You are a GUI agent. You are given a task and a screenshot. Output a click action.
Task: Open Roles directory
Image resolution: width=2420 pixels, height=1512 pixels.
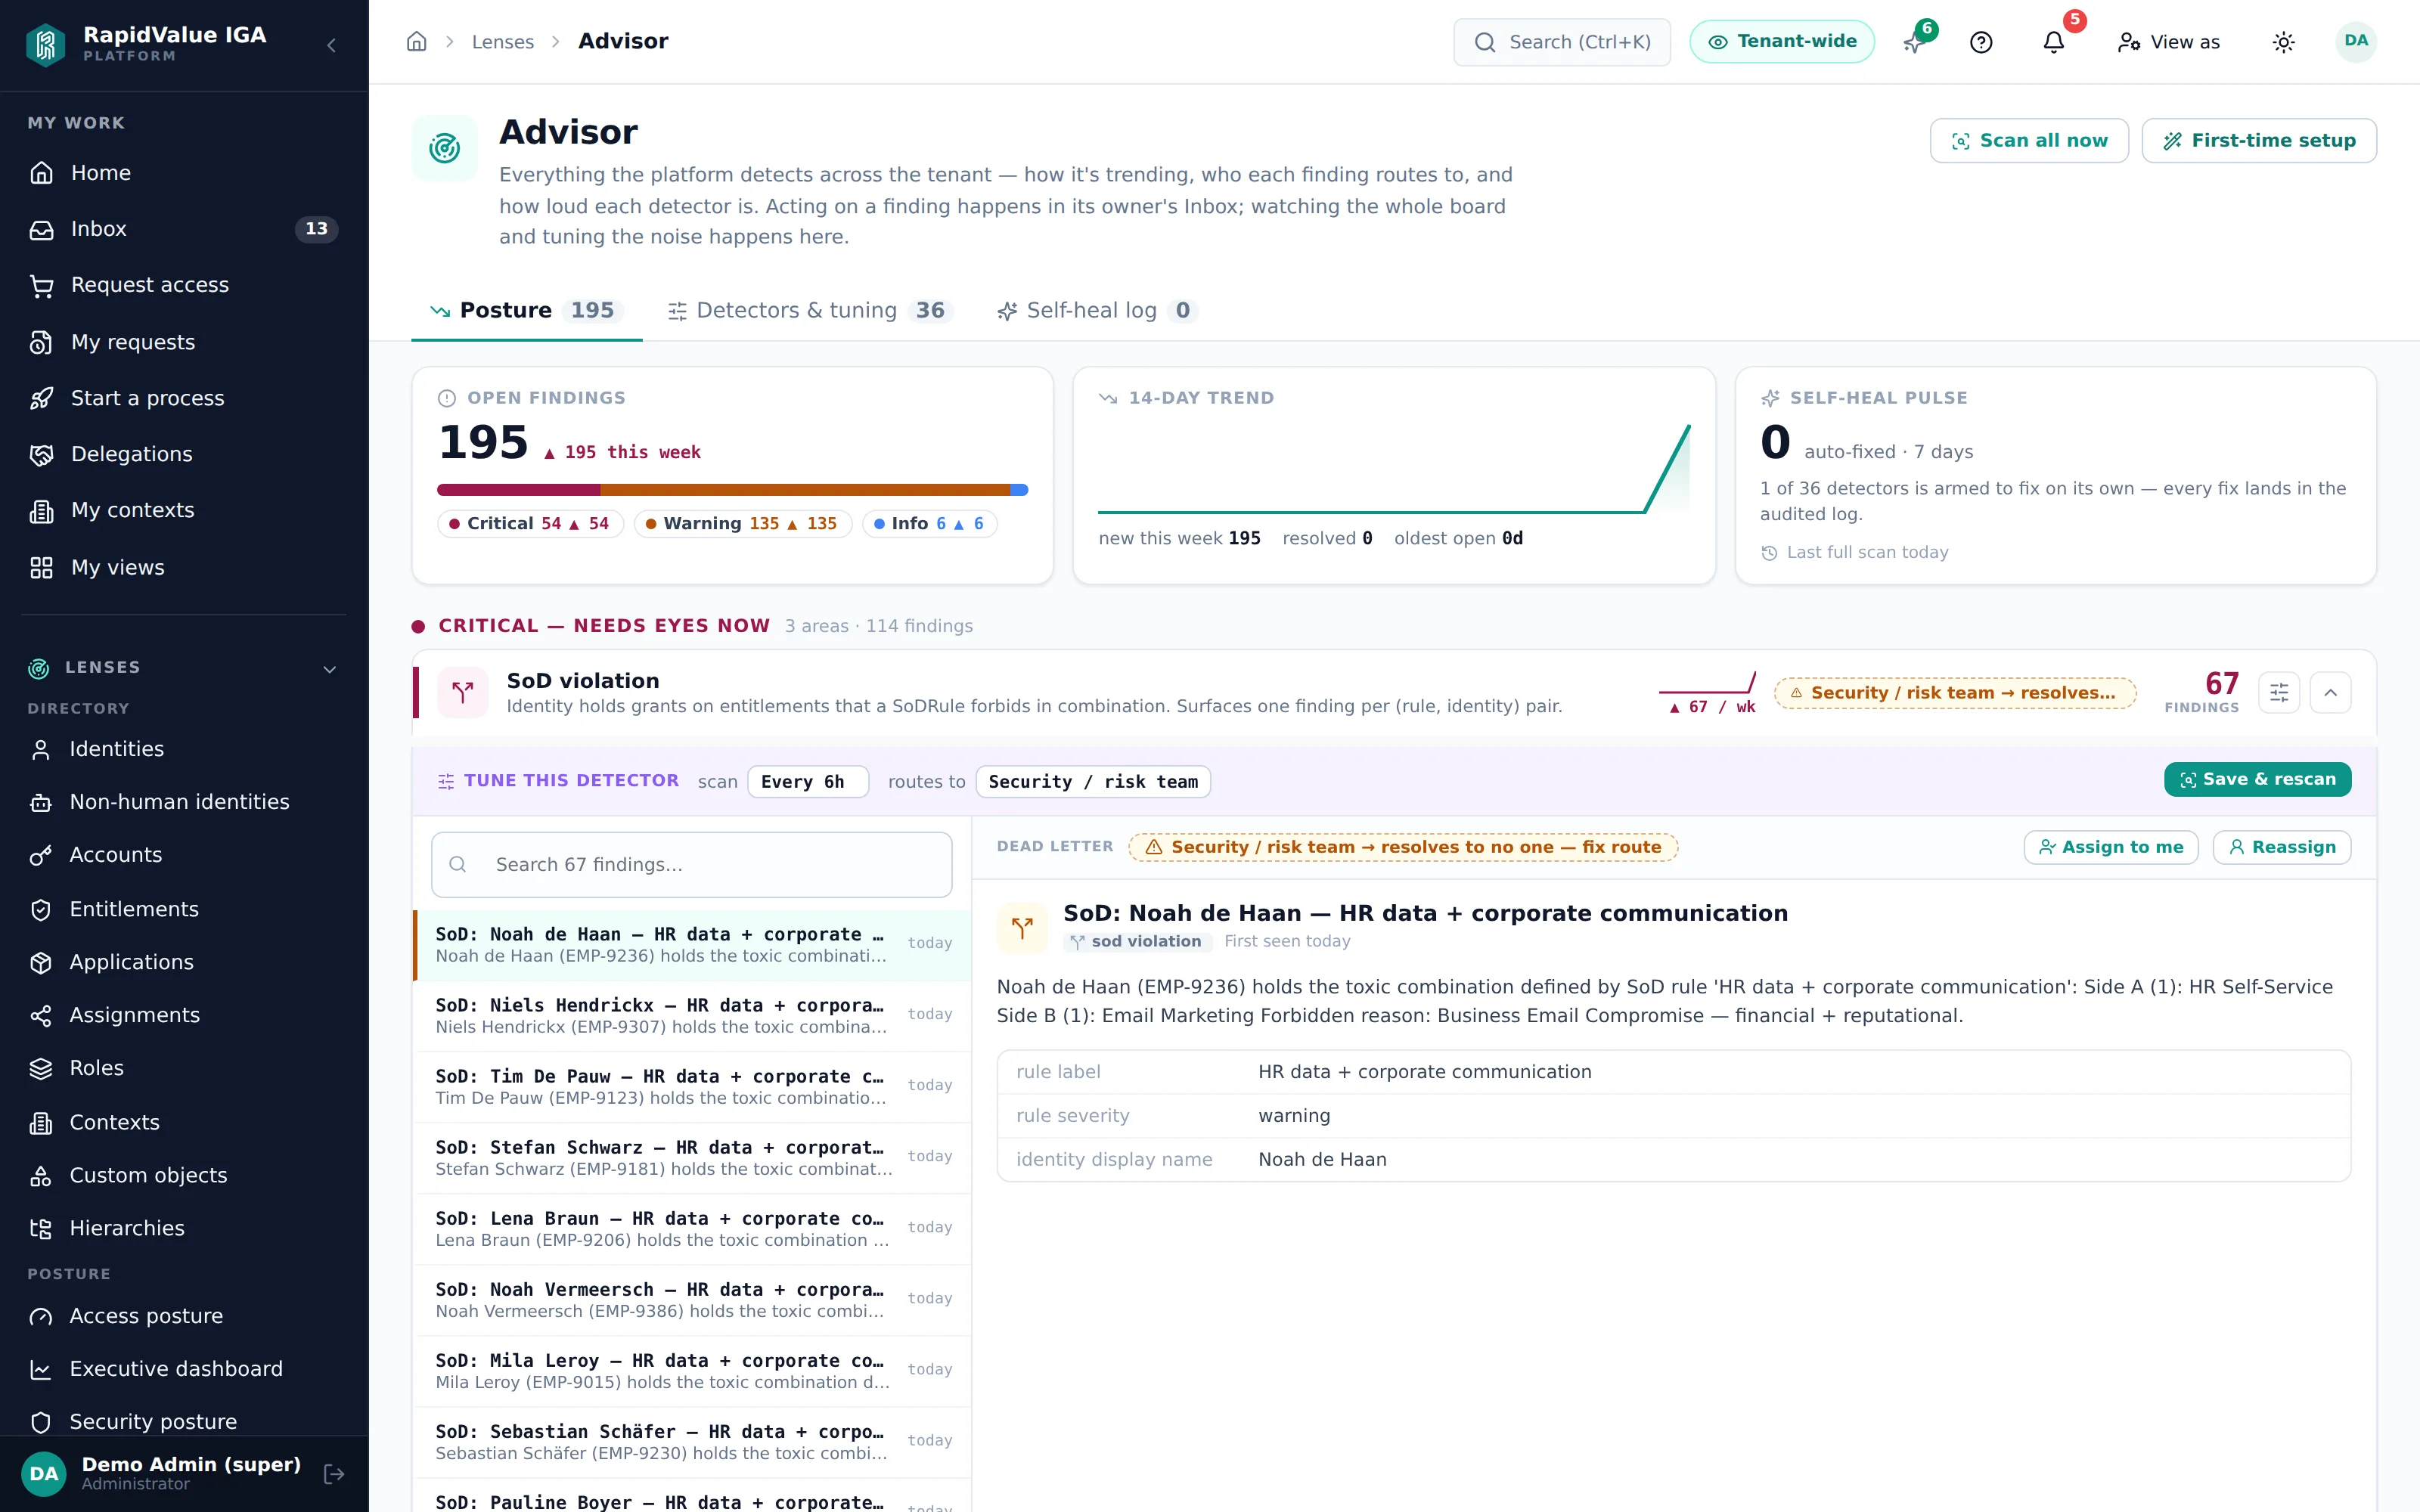click(x=184, y=1068)
